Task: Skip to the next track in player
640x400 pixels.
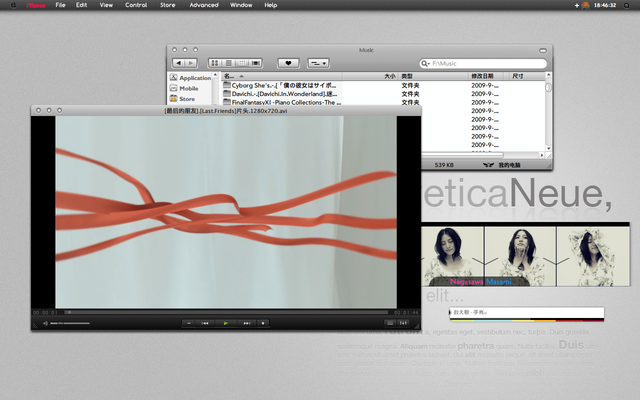Action: pyautogui.click(x=246, y=323)
